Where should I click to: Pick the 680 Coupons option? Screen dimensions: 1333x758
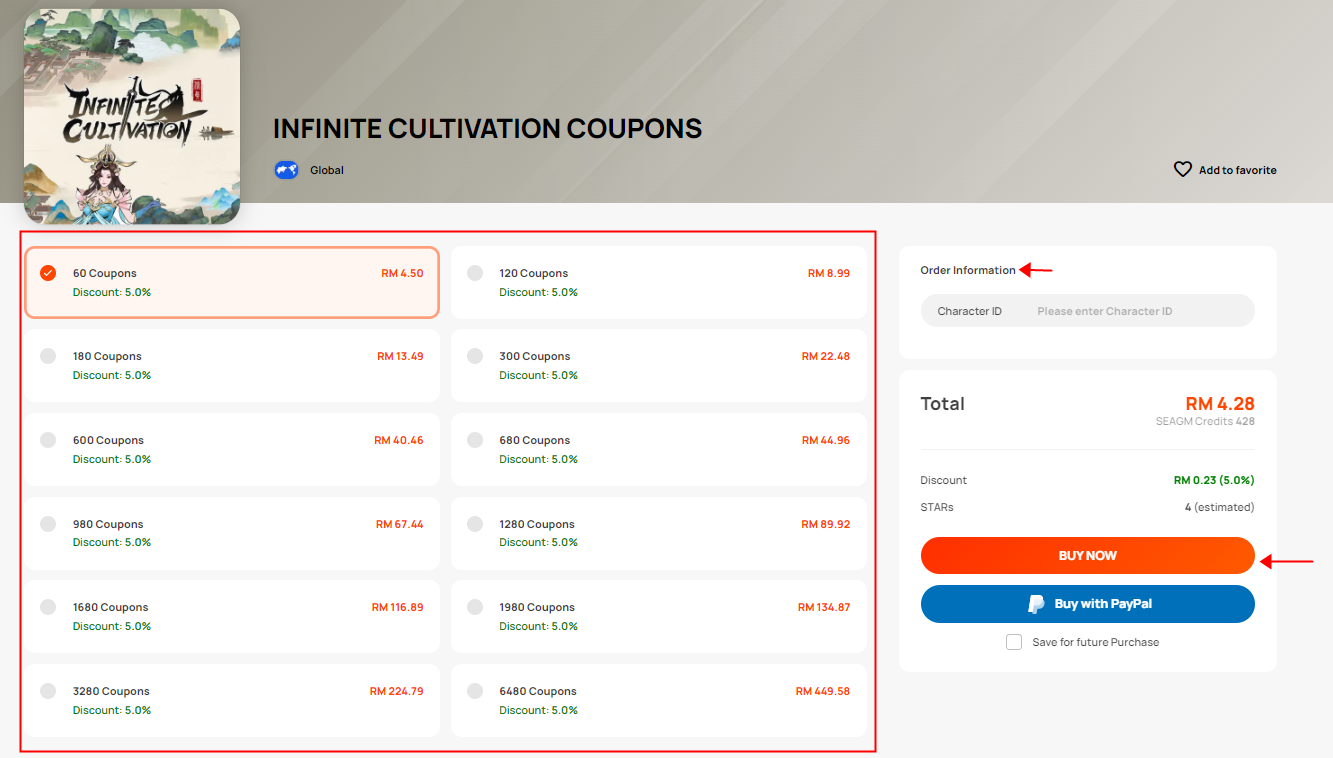659,450
